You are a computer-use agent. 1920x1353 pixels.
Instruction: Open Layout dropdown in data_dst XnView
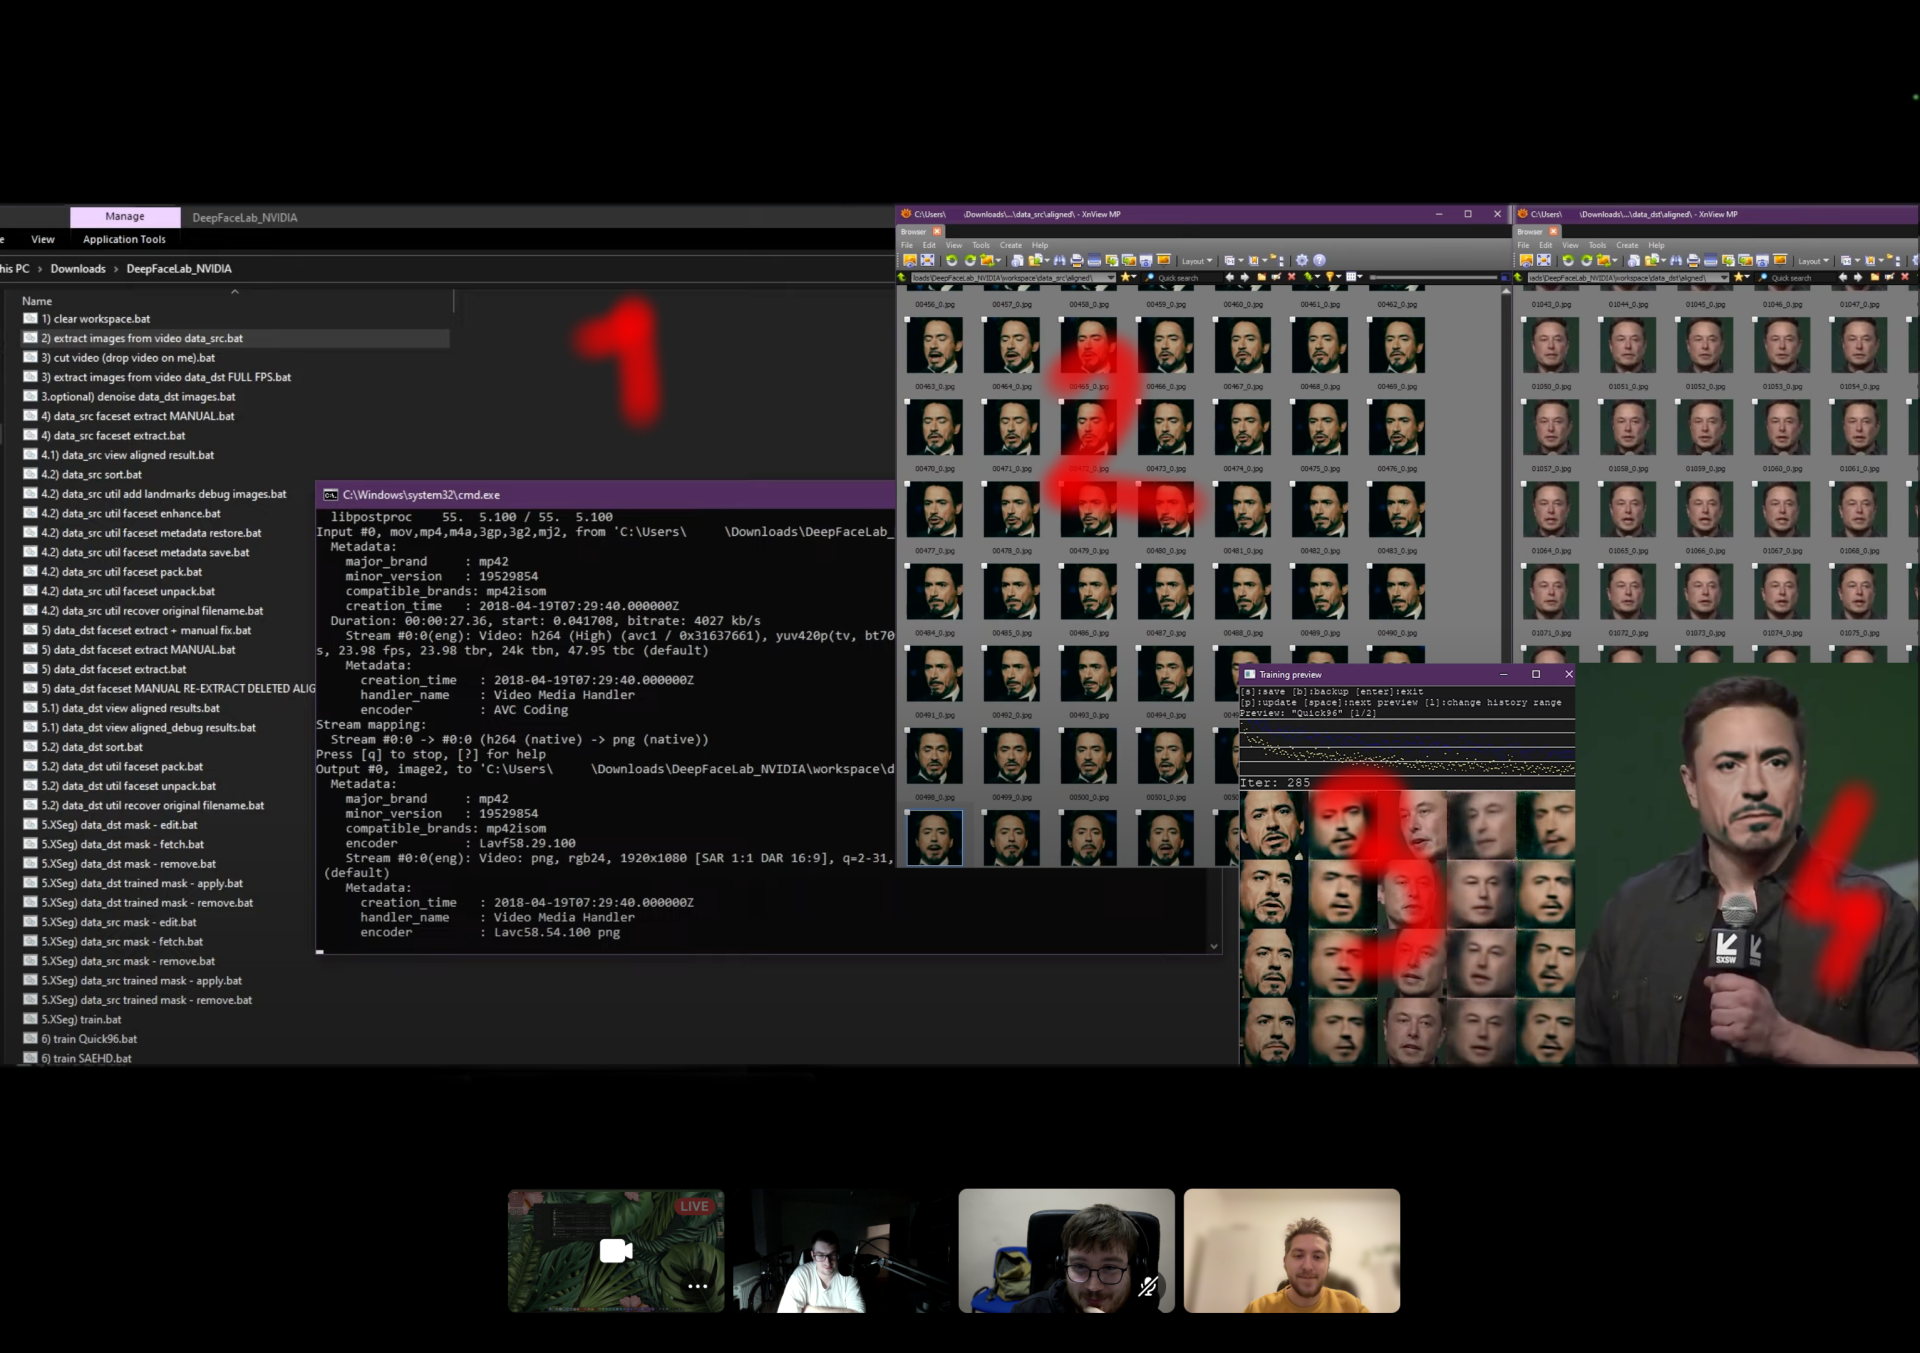pos(1813,261)
